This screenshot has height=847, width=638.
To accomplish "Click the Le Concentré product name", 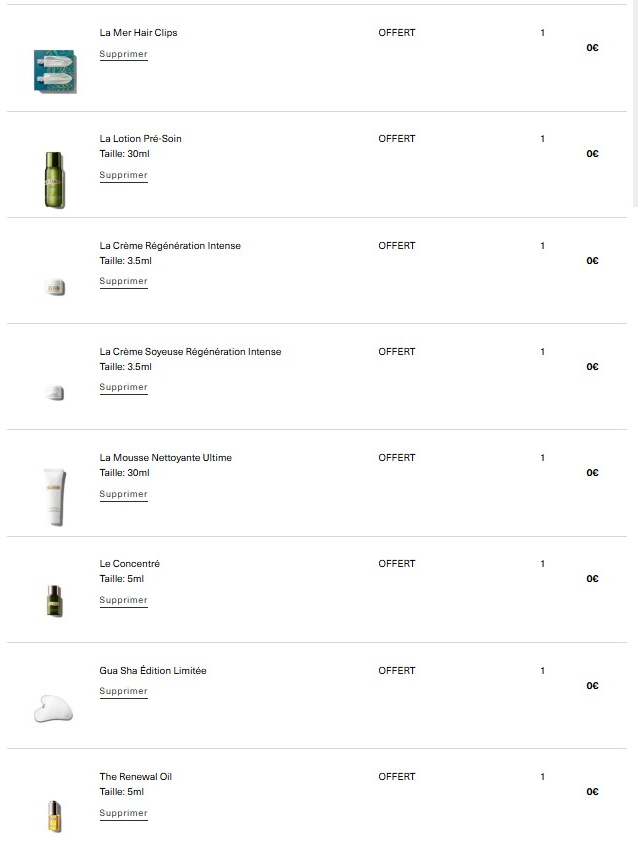I will pos(129,564).
